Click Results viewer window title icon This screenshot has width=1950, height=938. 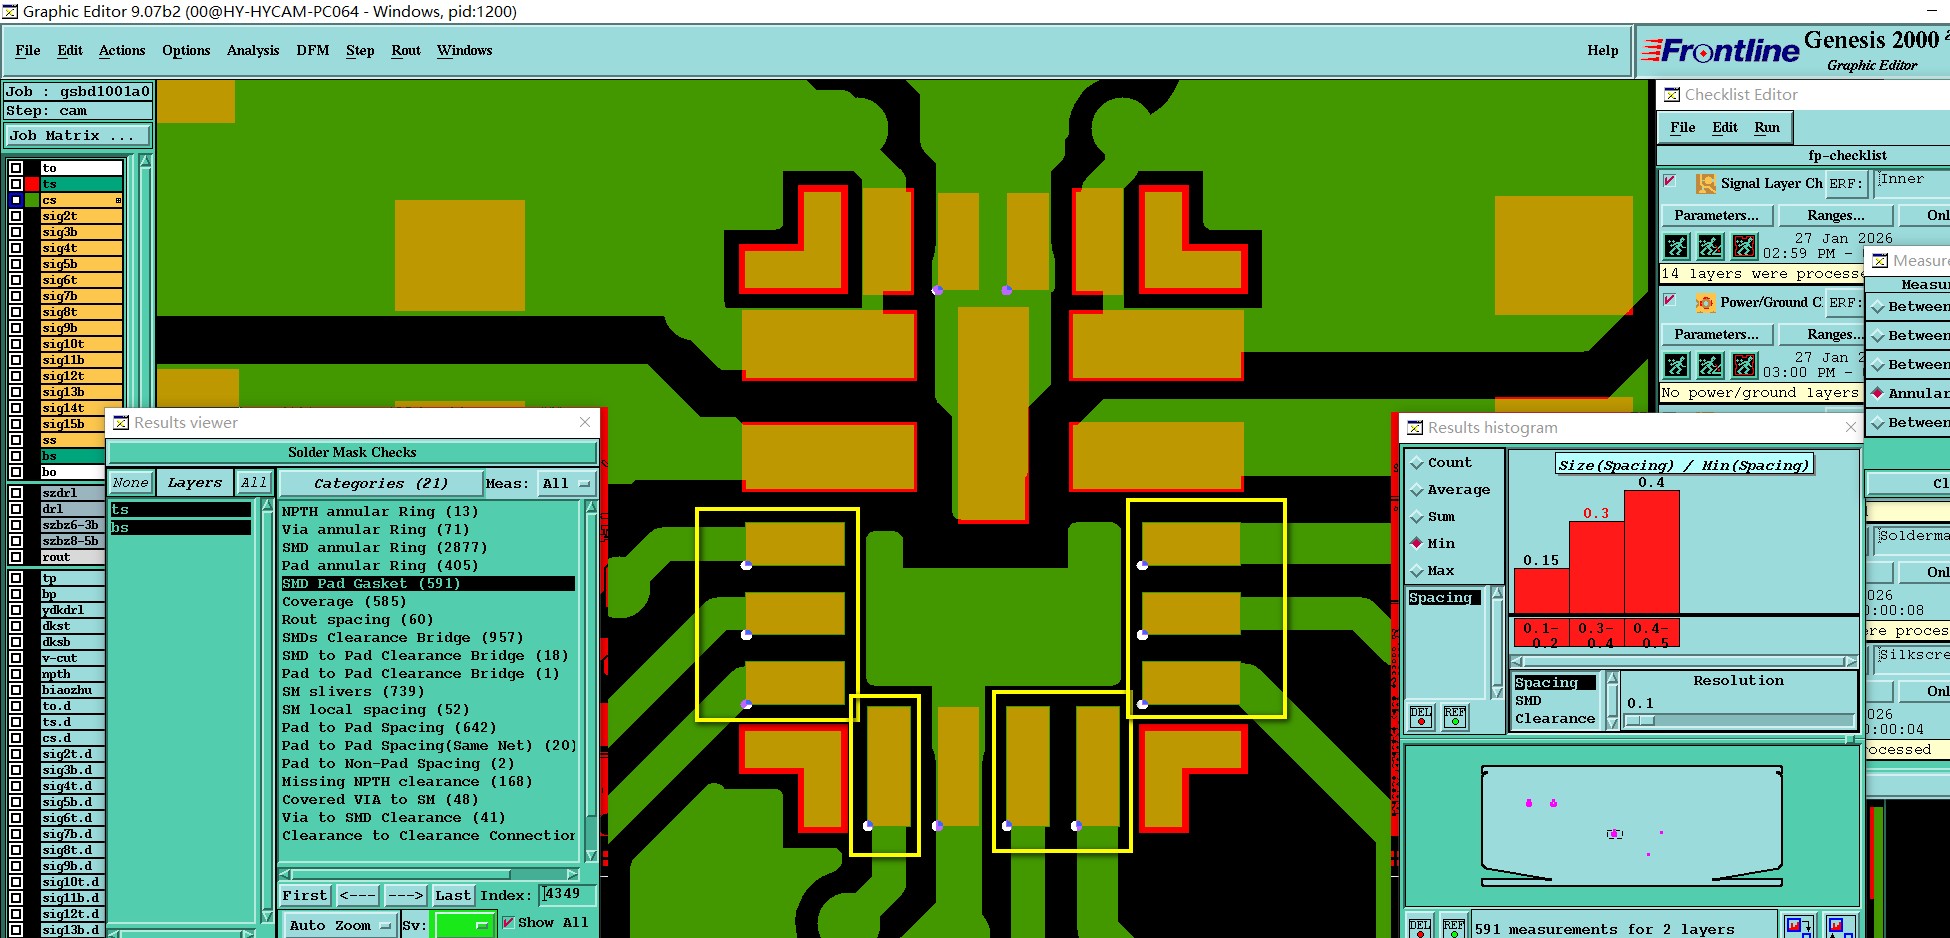click(x=121, y=423)
